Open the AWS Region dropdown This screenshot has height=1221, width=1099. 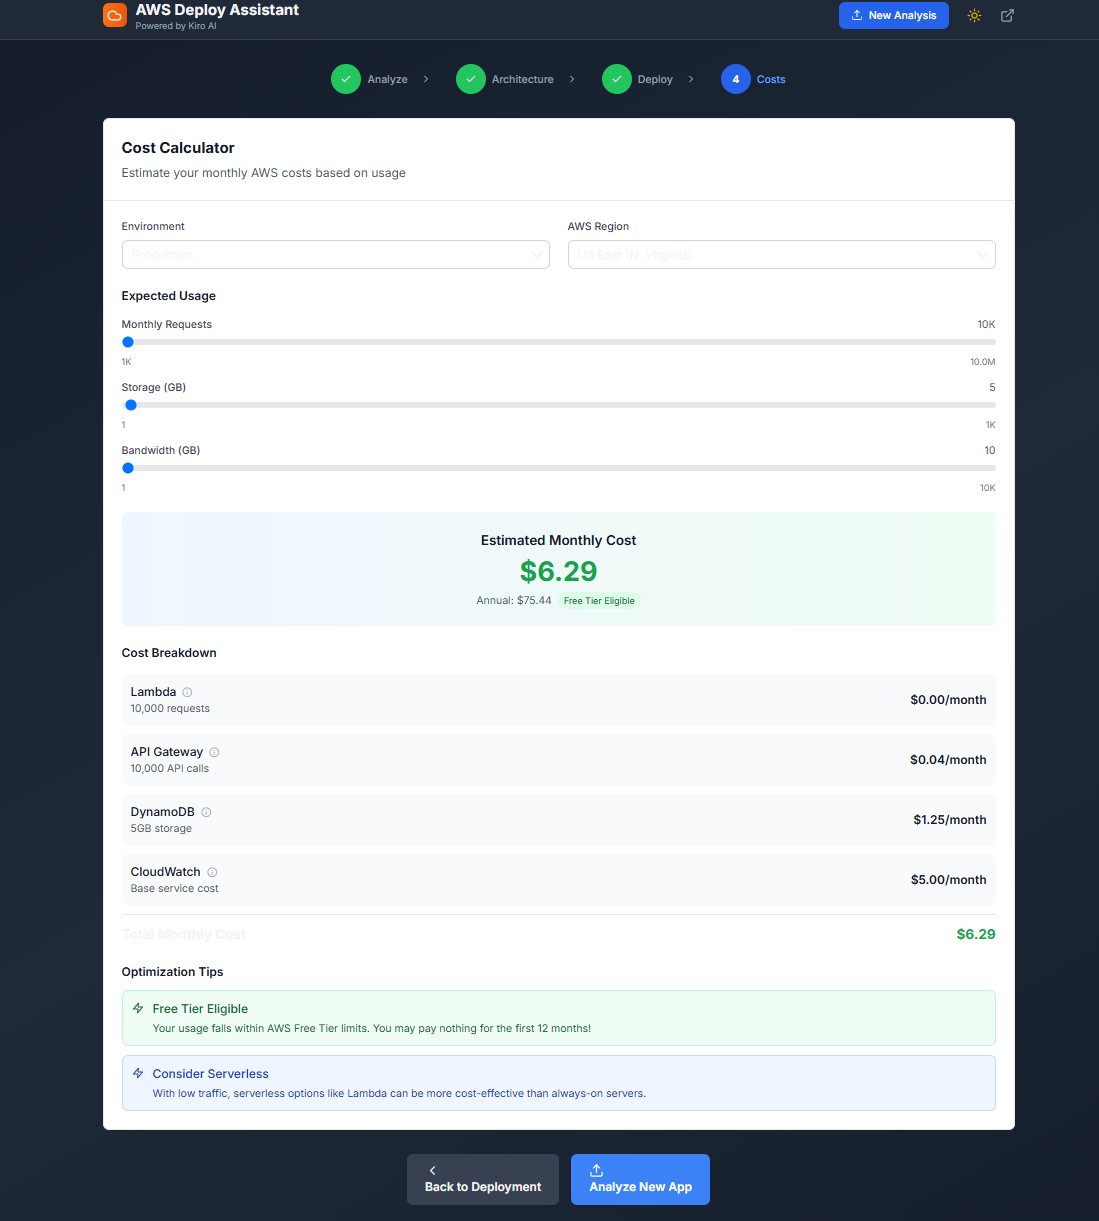tap(781, 254)
